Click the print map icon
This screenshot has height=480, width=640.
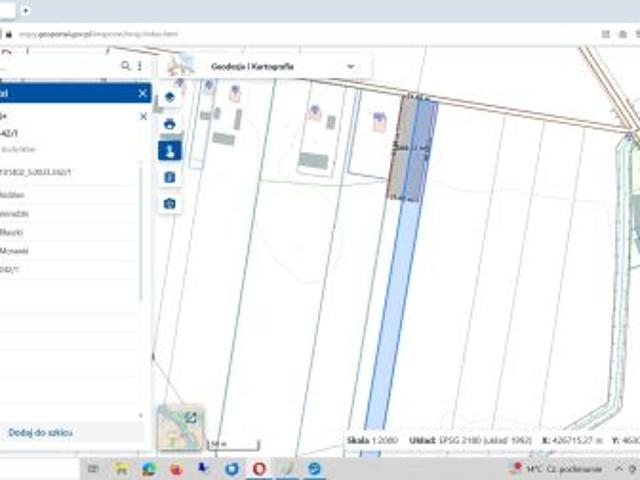[169, 124]
